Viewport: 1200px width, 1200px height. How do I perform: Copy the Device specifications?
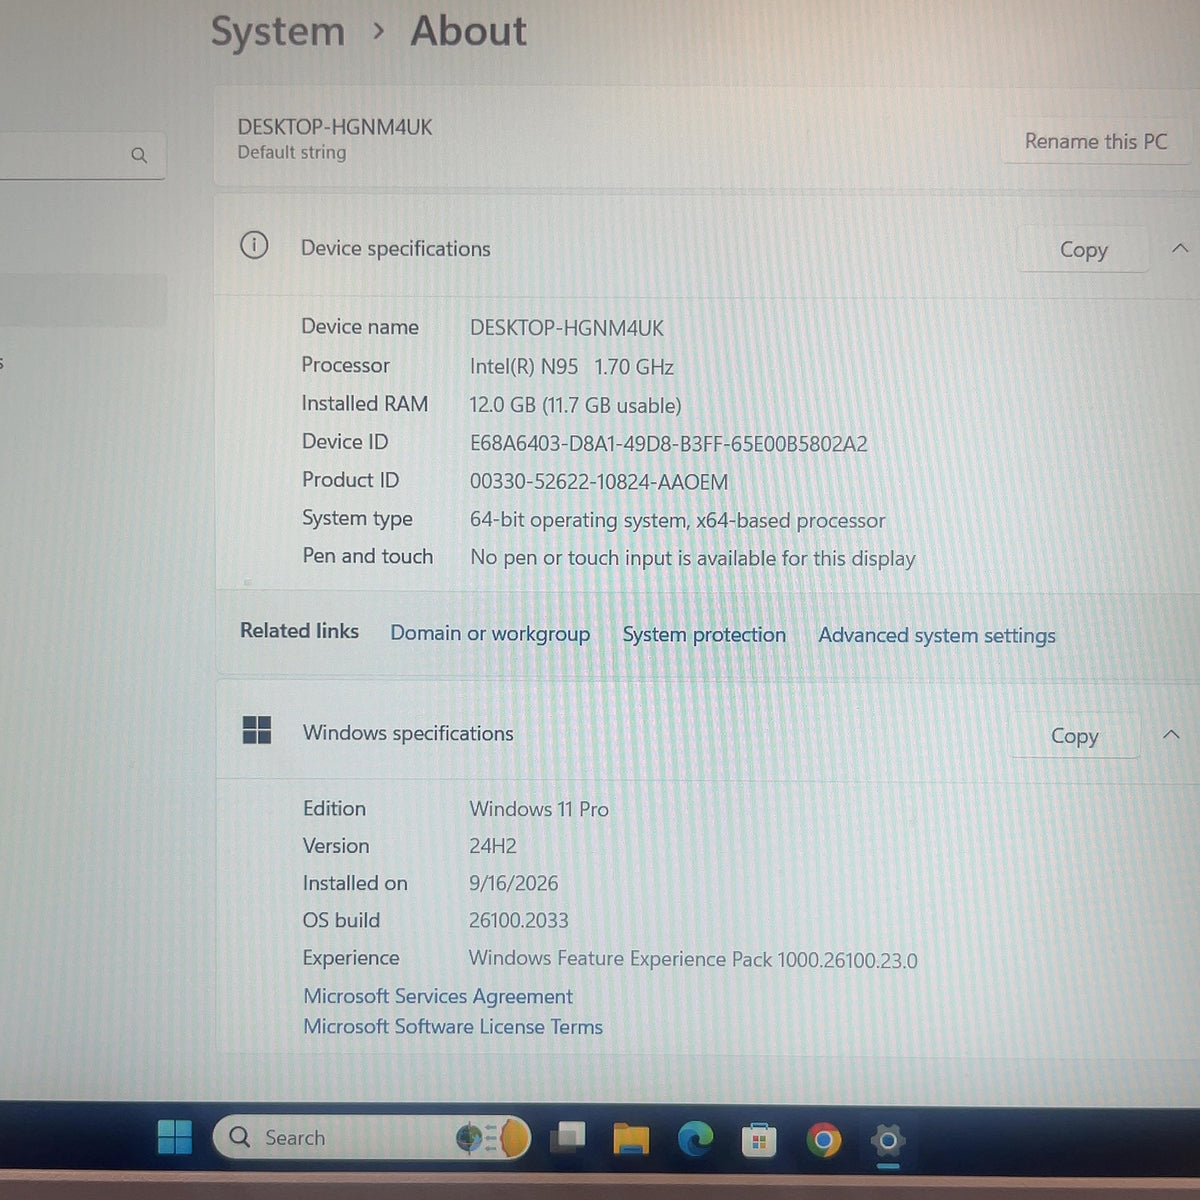pyautogui.click(x=1083, y=249)
